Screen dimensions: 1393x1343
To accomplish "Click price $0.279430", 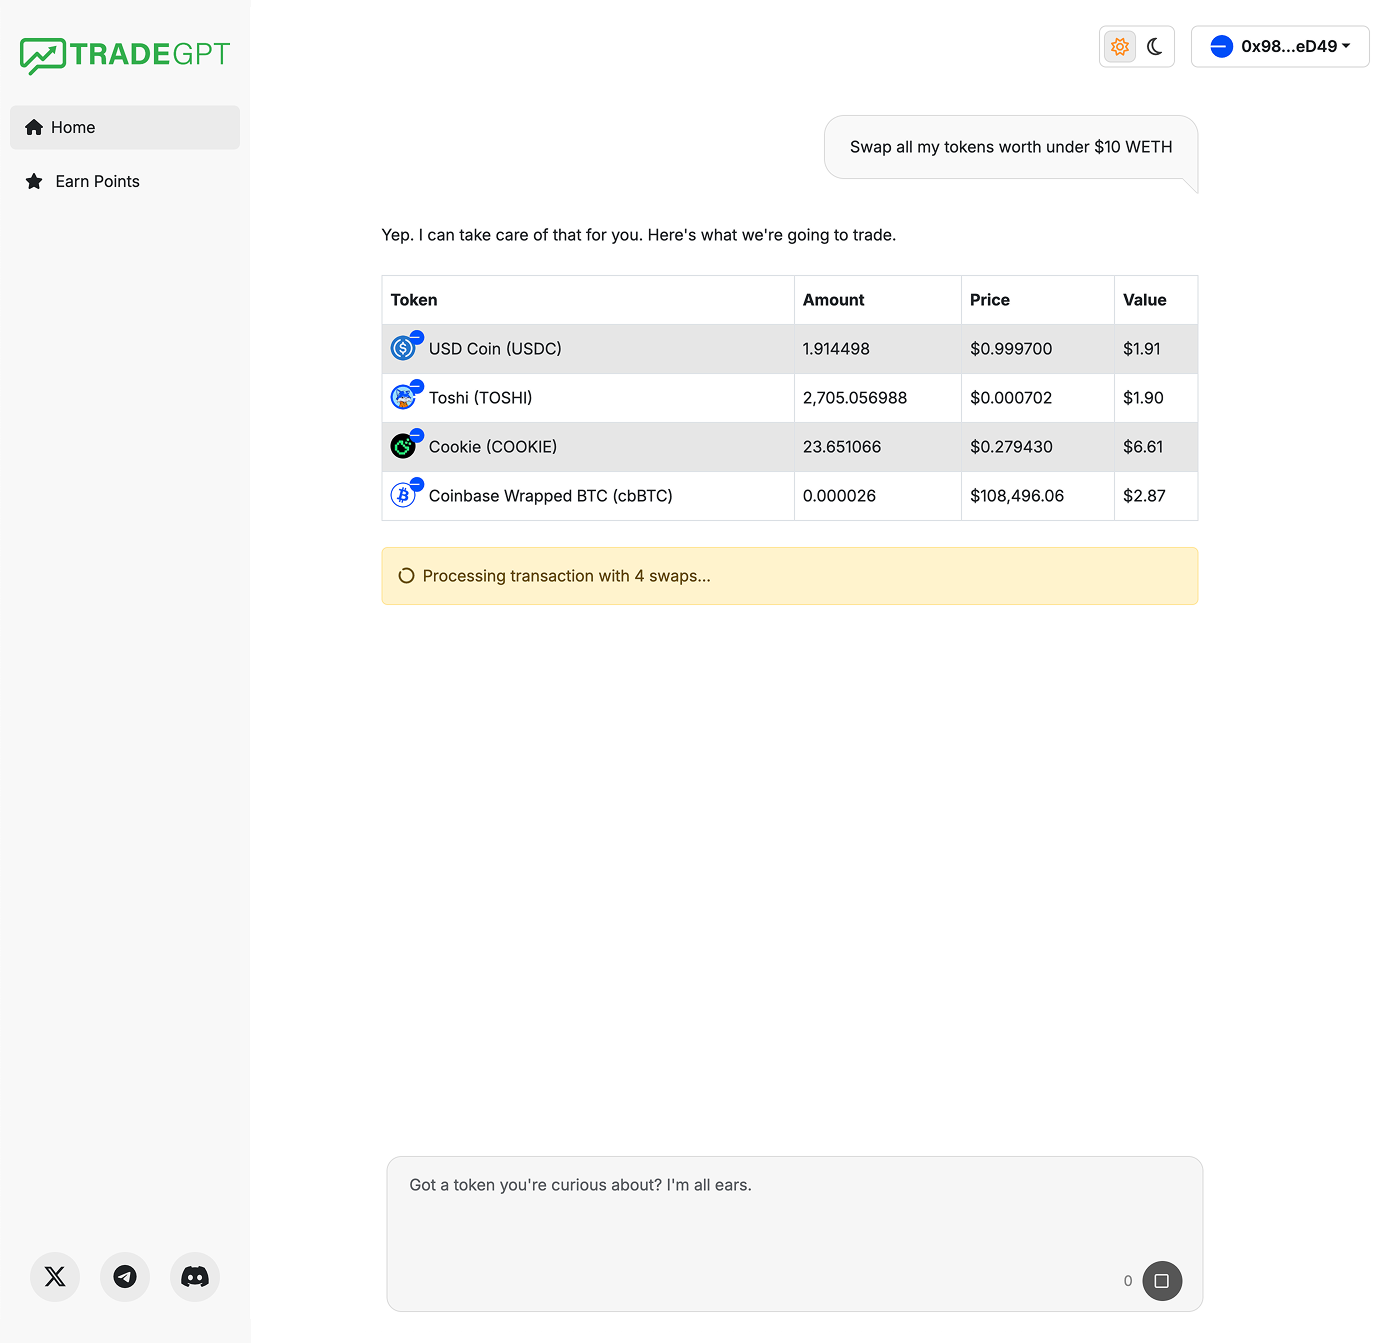I will (1011, 447).
